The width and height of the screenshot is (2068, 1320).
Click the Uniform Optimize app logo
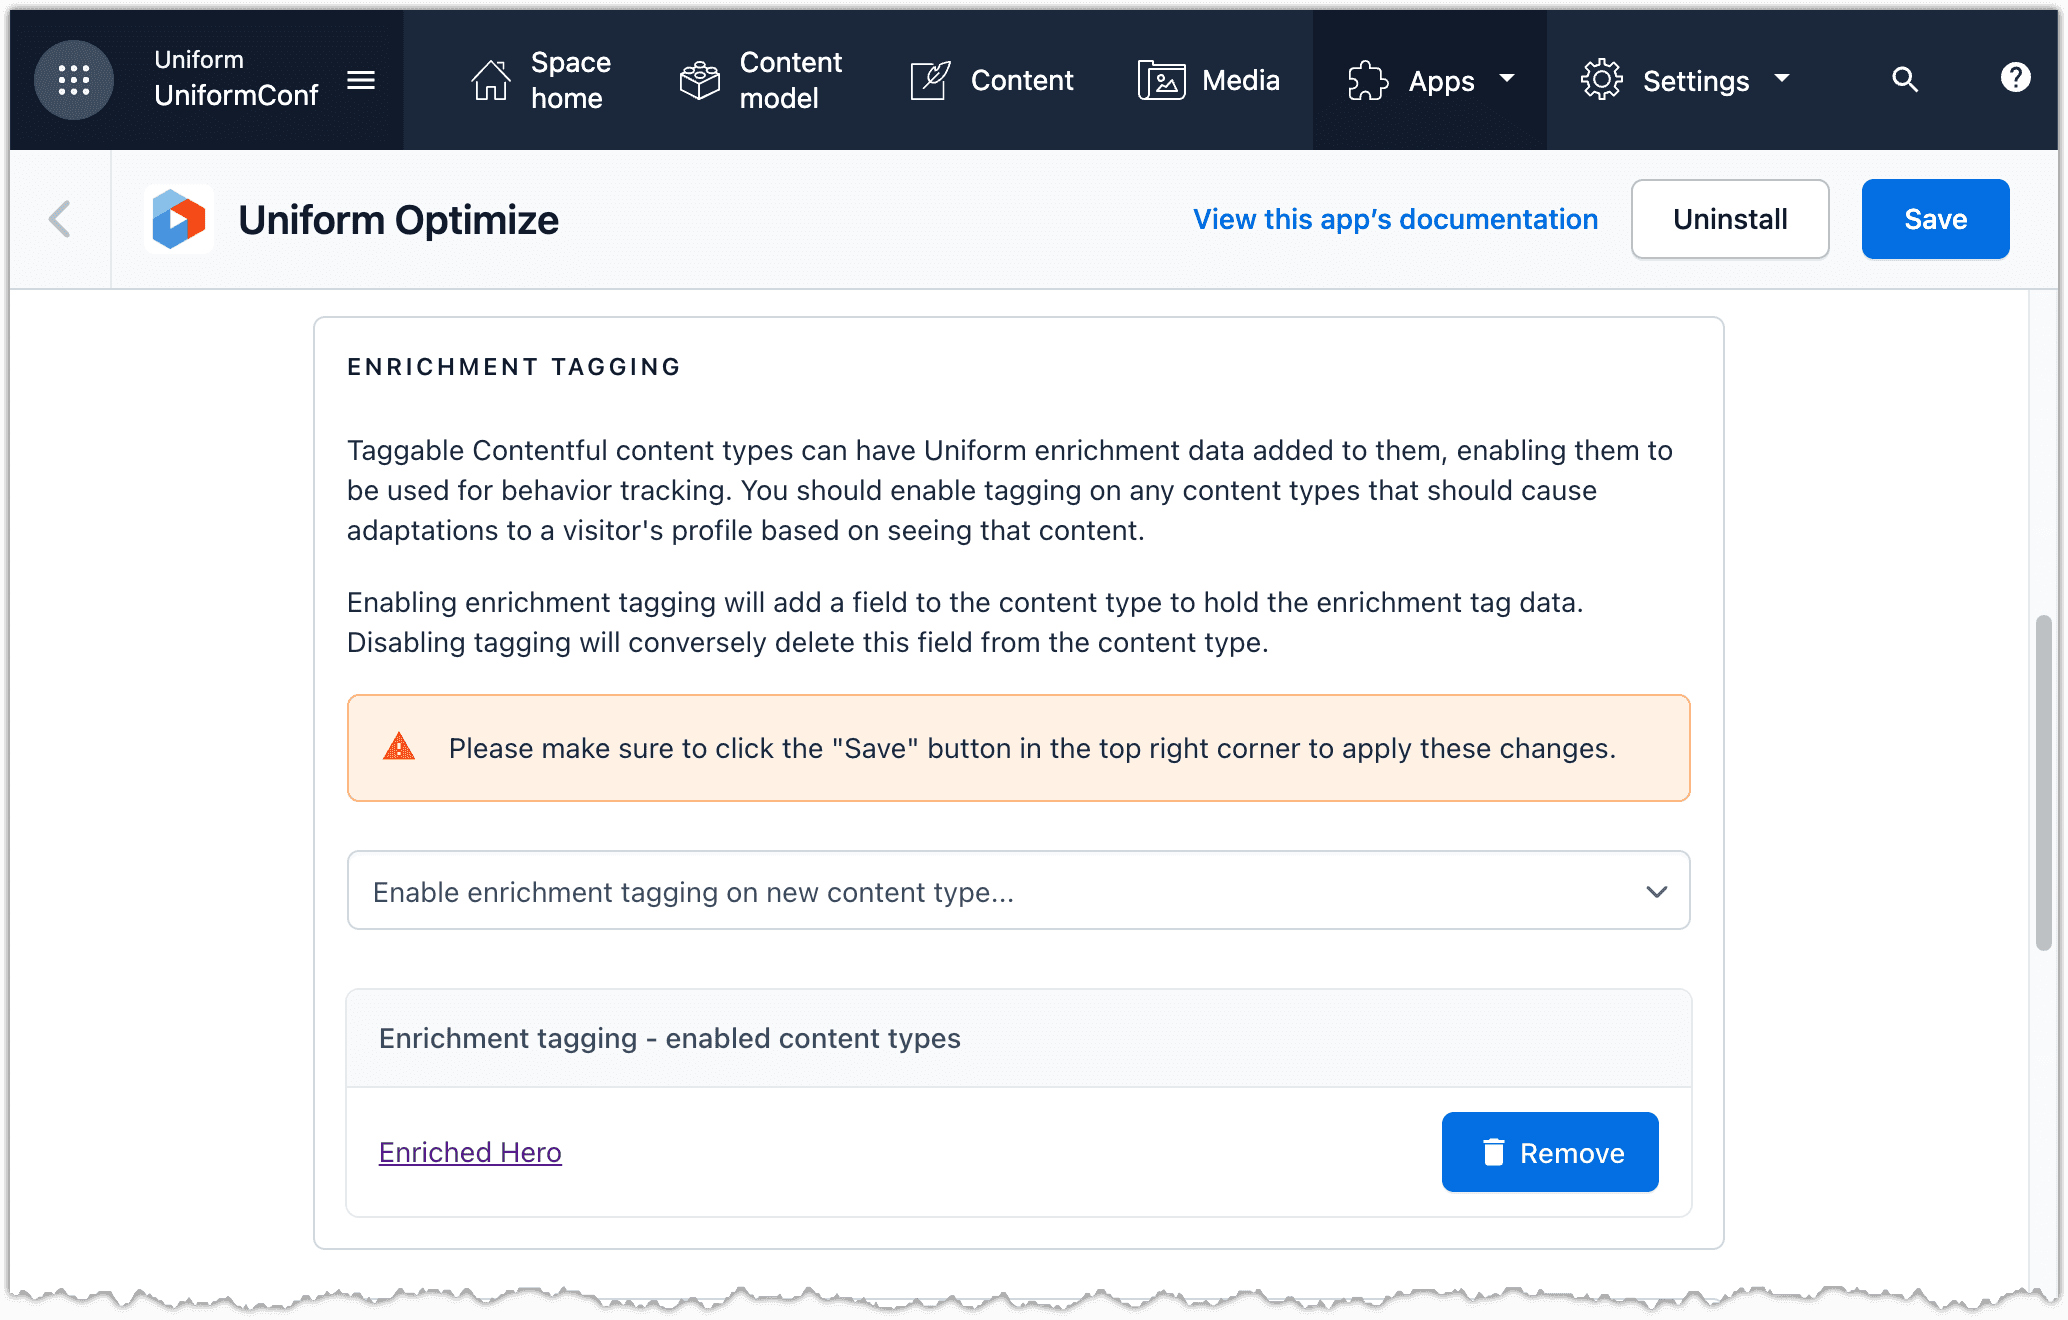coord(179,219)
